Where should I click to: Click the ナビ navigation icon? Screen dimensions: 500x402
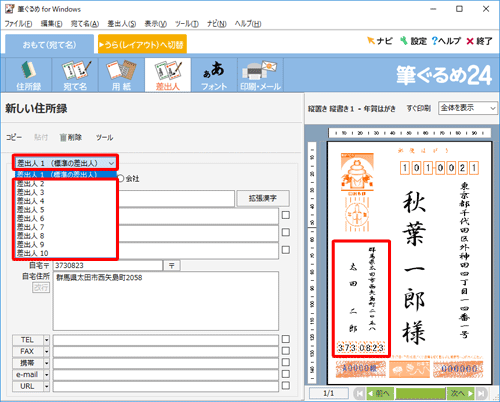point(379,41)
